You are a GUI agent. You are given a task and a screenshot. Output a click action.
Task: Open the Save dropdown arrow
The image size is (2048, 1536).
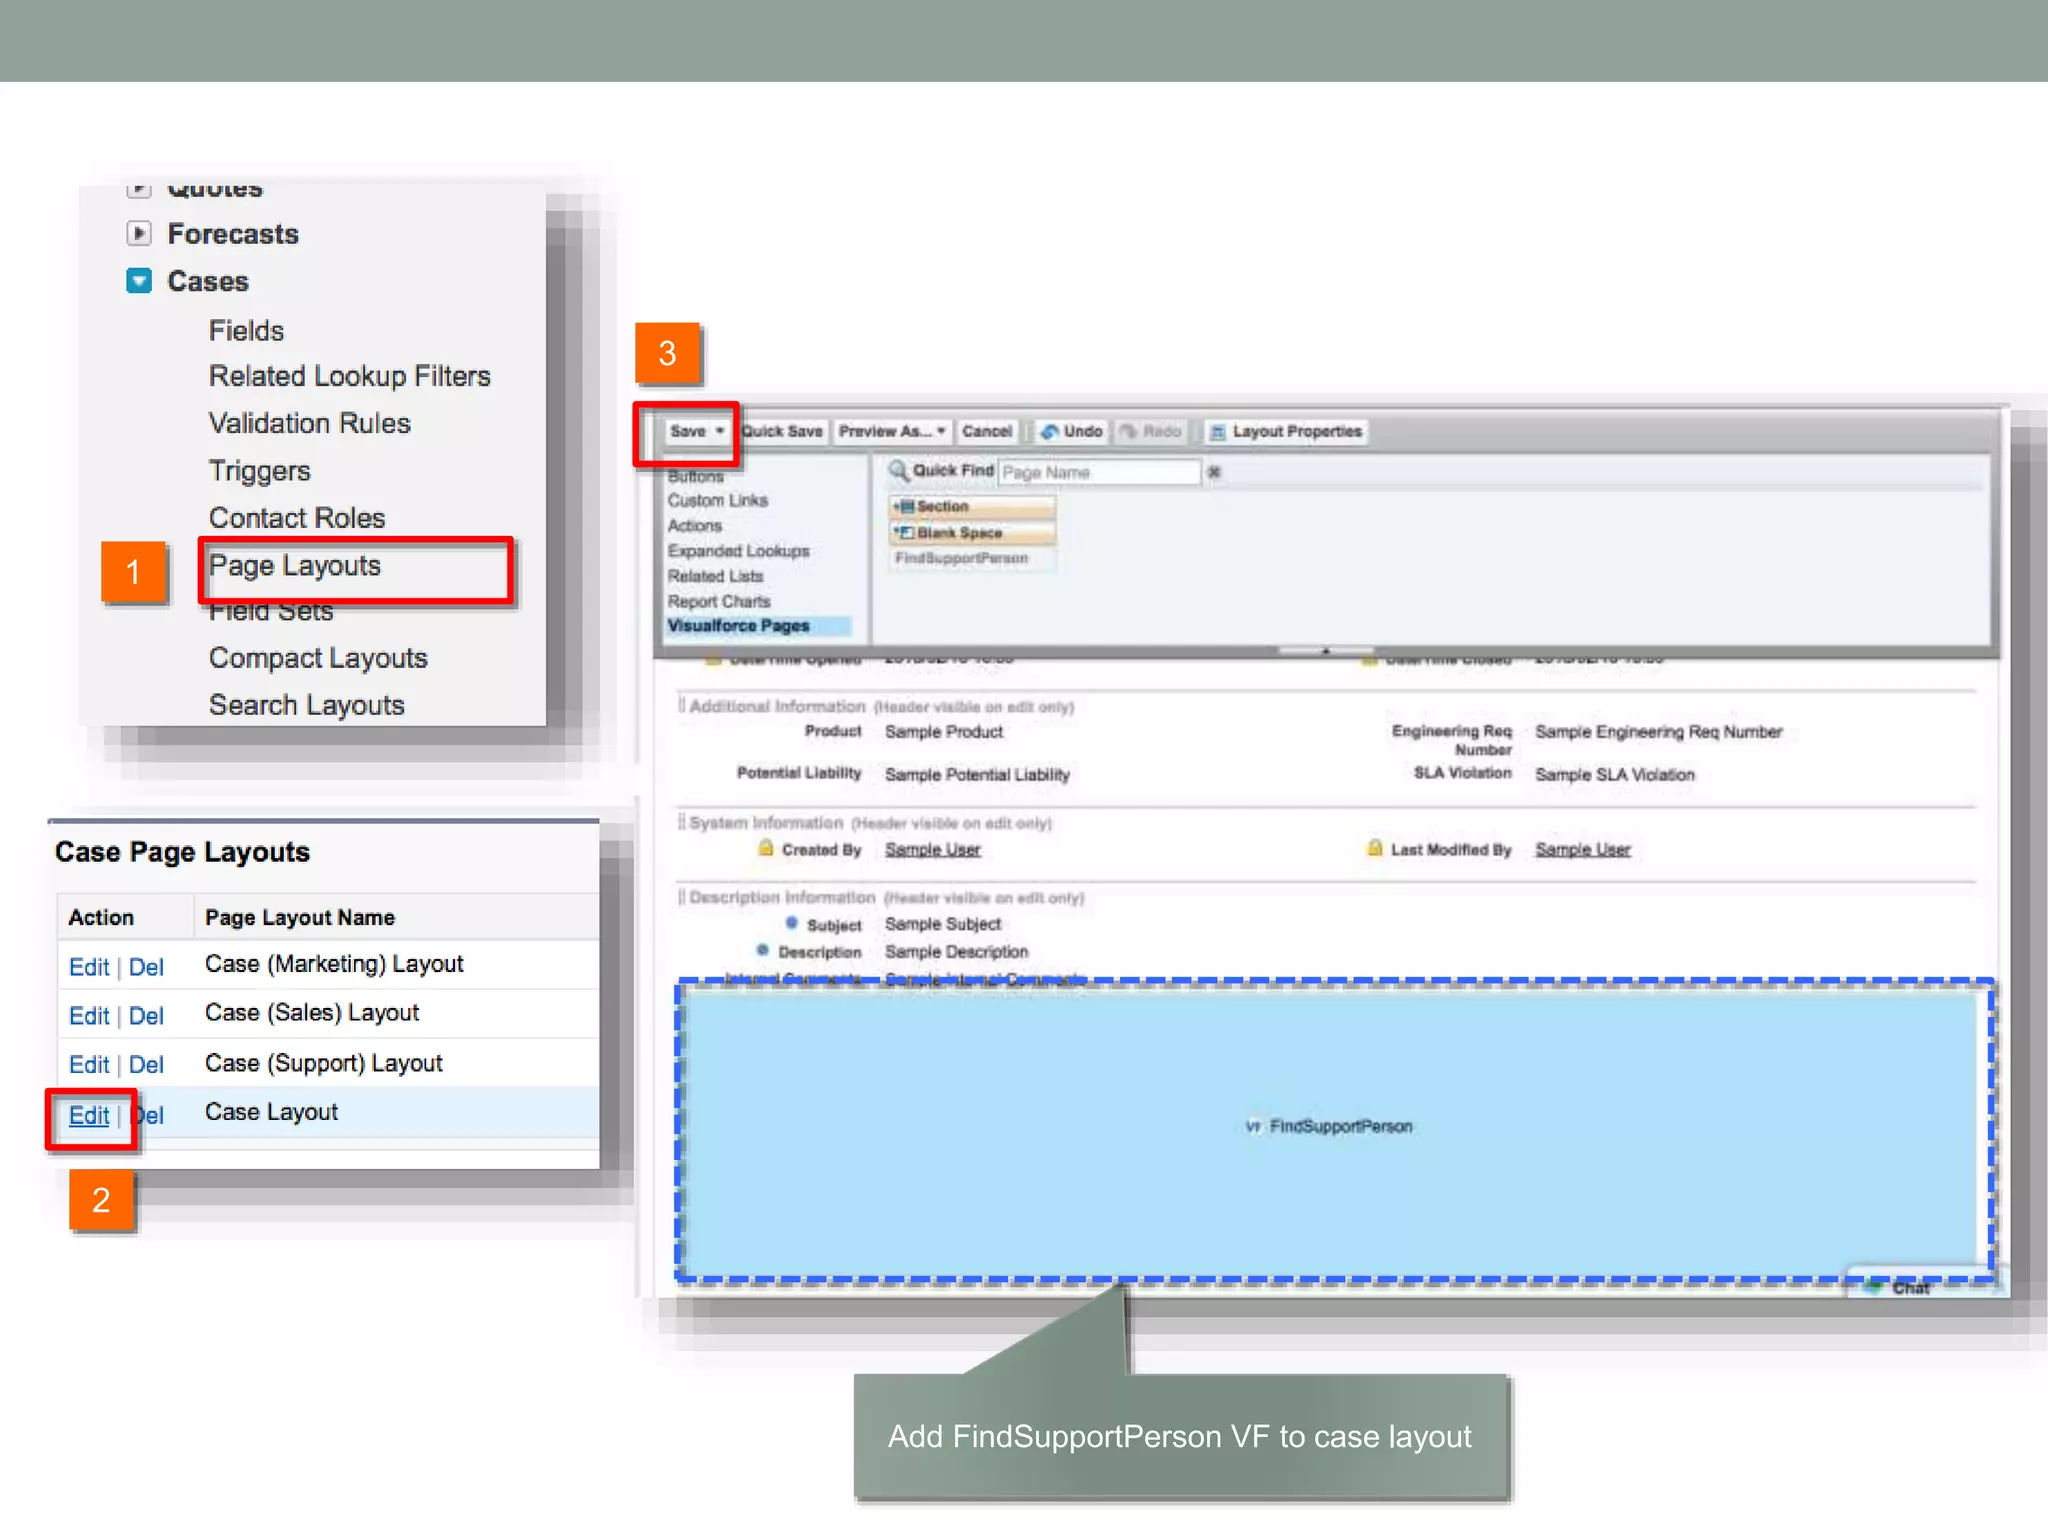pos(720,431)
